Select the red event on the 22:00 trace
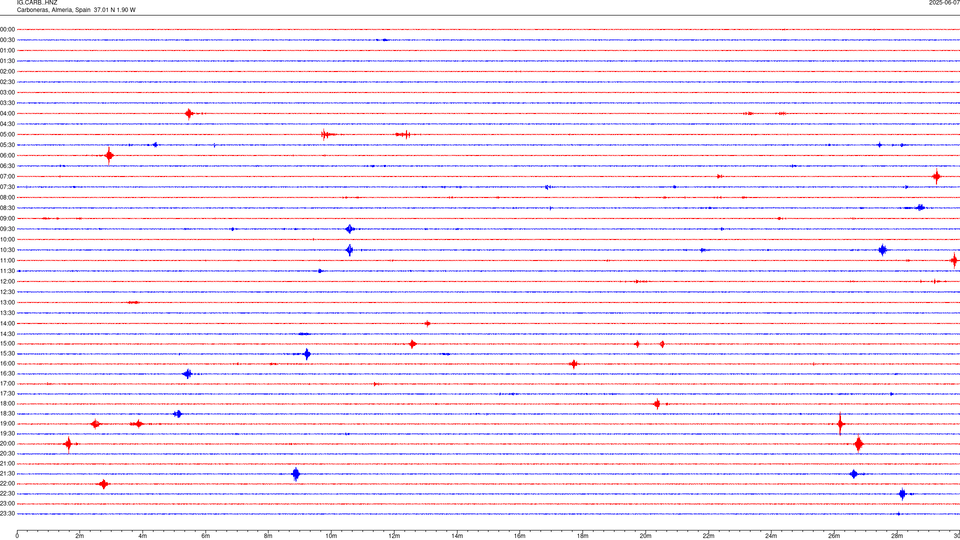The height and width of the screenshot is (540, 960). tap(103, 484)
